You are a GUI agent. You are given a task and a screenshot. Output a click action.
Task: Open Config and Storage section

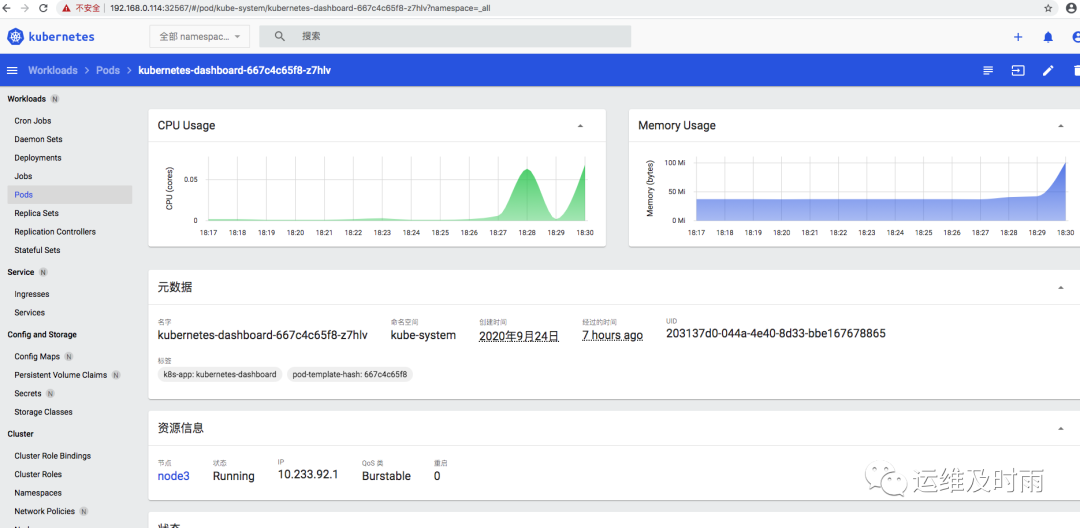pyautogui.click(x=42, y=335)
